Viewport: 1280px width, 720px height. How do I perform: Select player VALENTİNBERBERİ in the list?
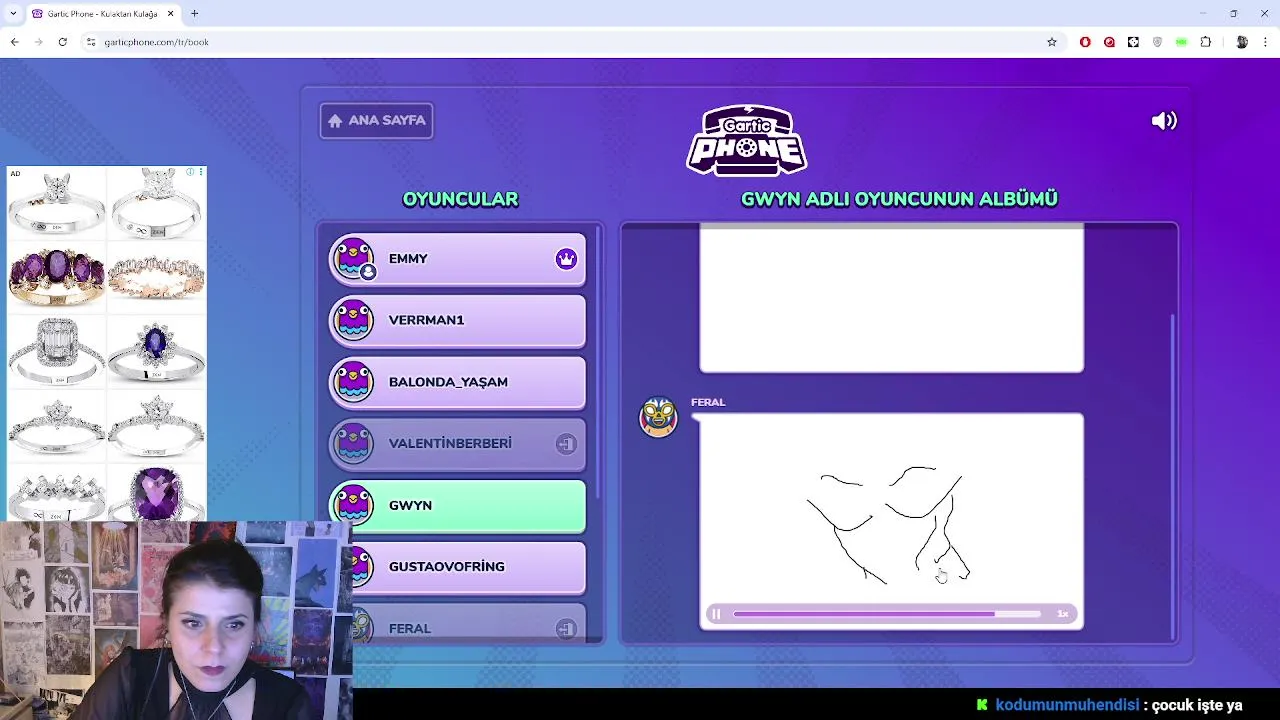click(458, 445)
